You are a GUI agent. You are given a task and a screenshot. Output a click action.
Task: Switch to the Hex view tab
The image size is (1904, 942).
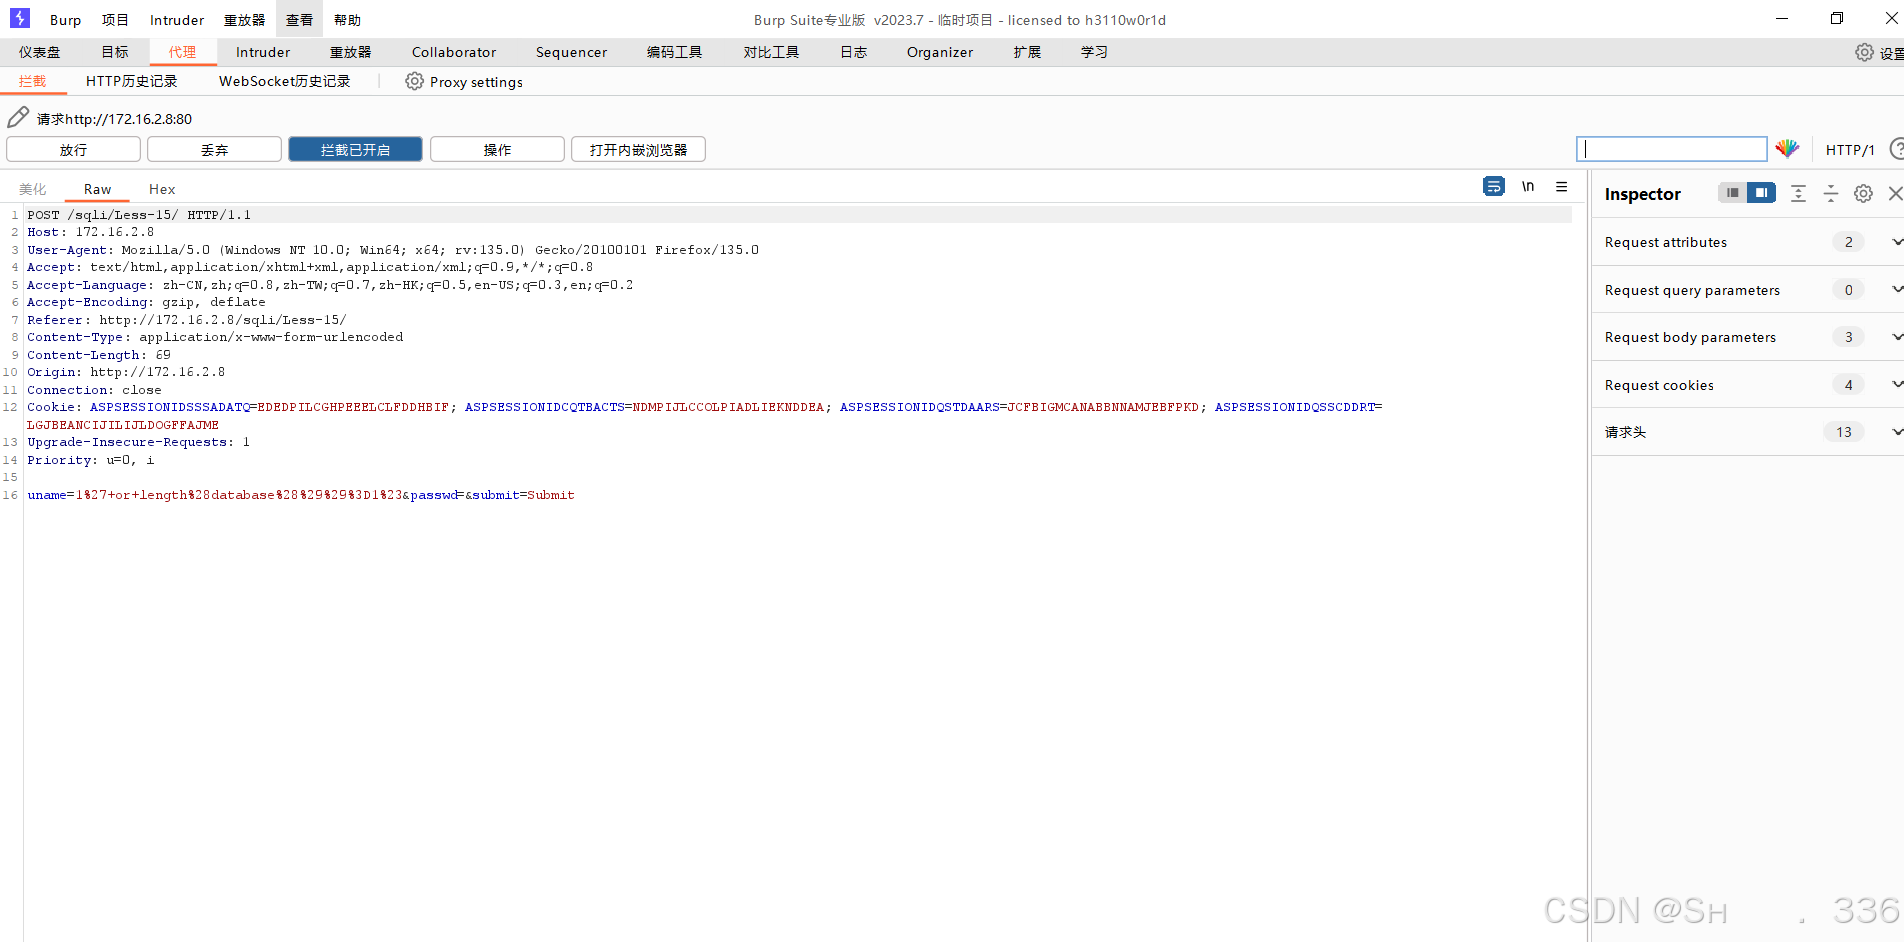point(162,189)
